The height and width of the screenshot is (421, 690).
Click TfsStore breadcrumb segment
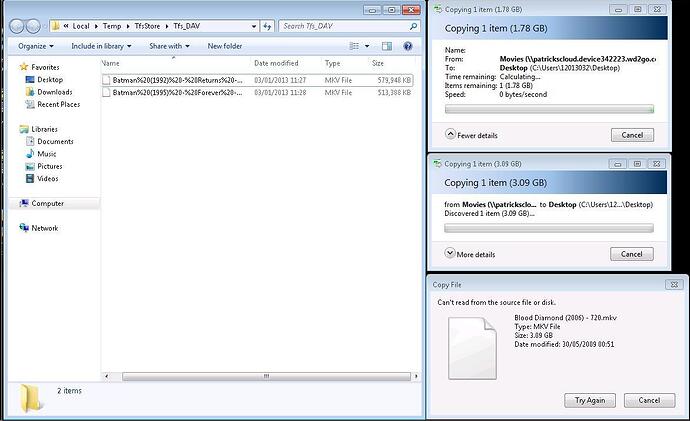[147, 26]
